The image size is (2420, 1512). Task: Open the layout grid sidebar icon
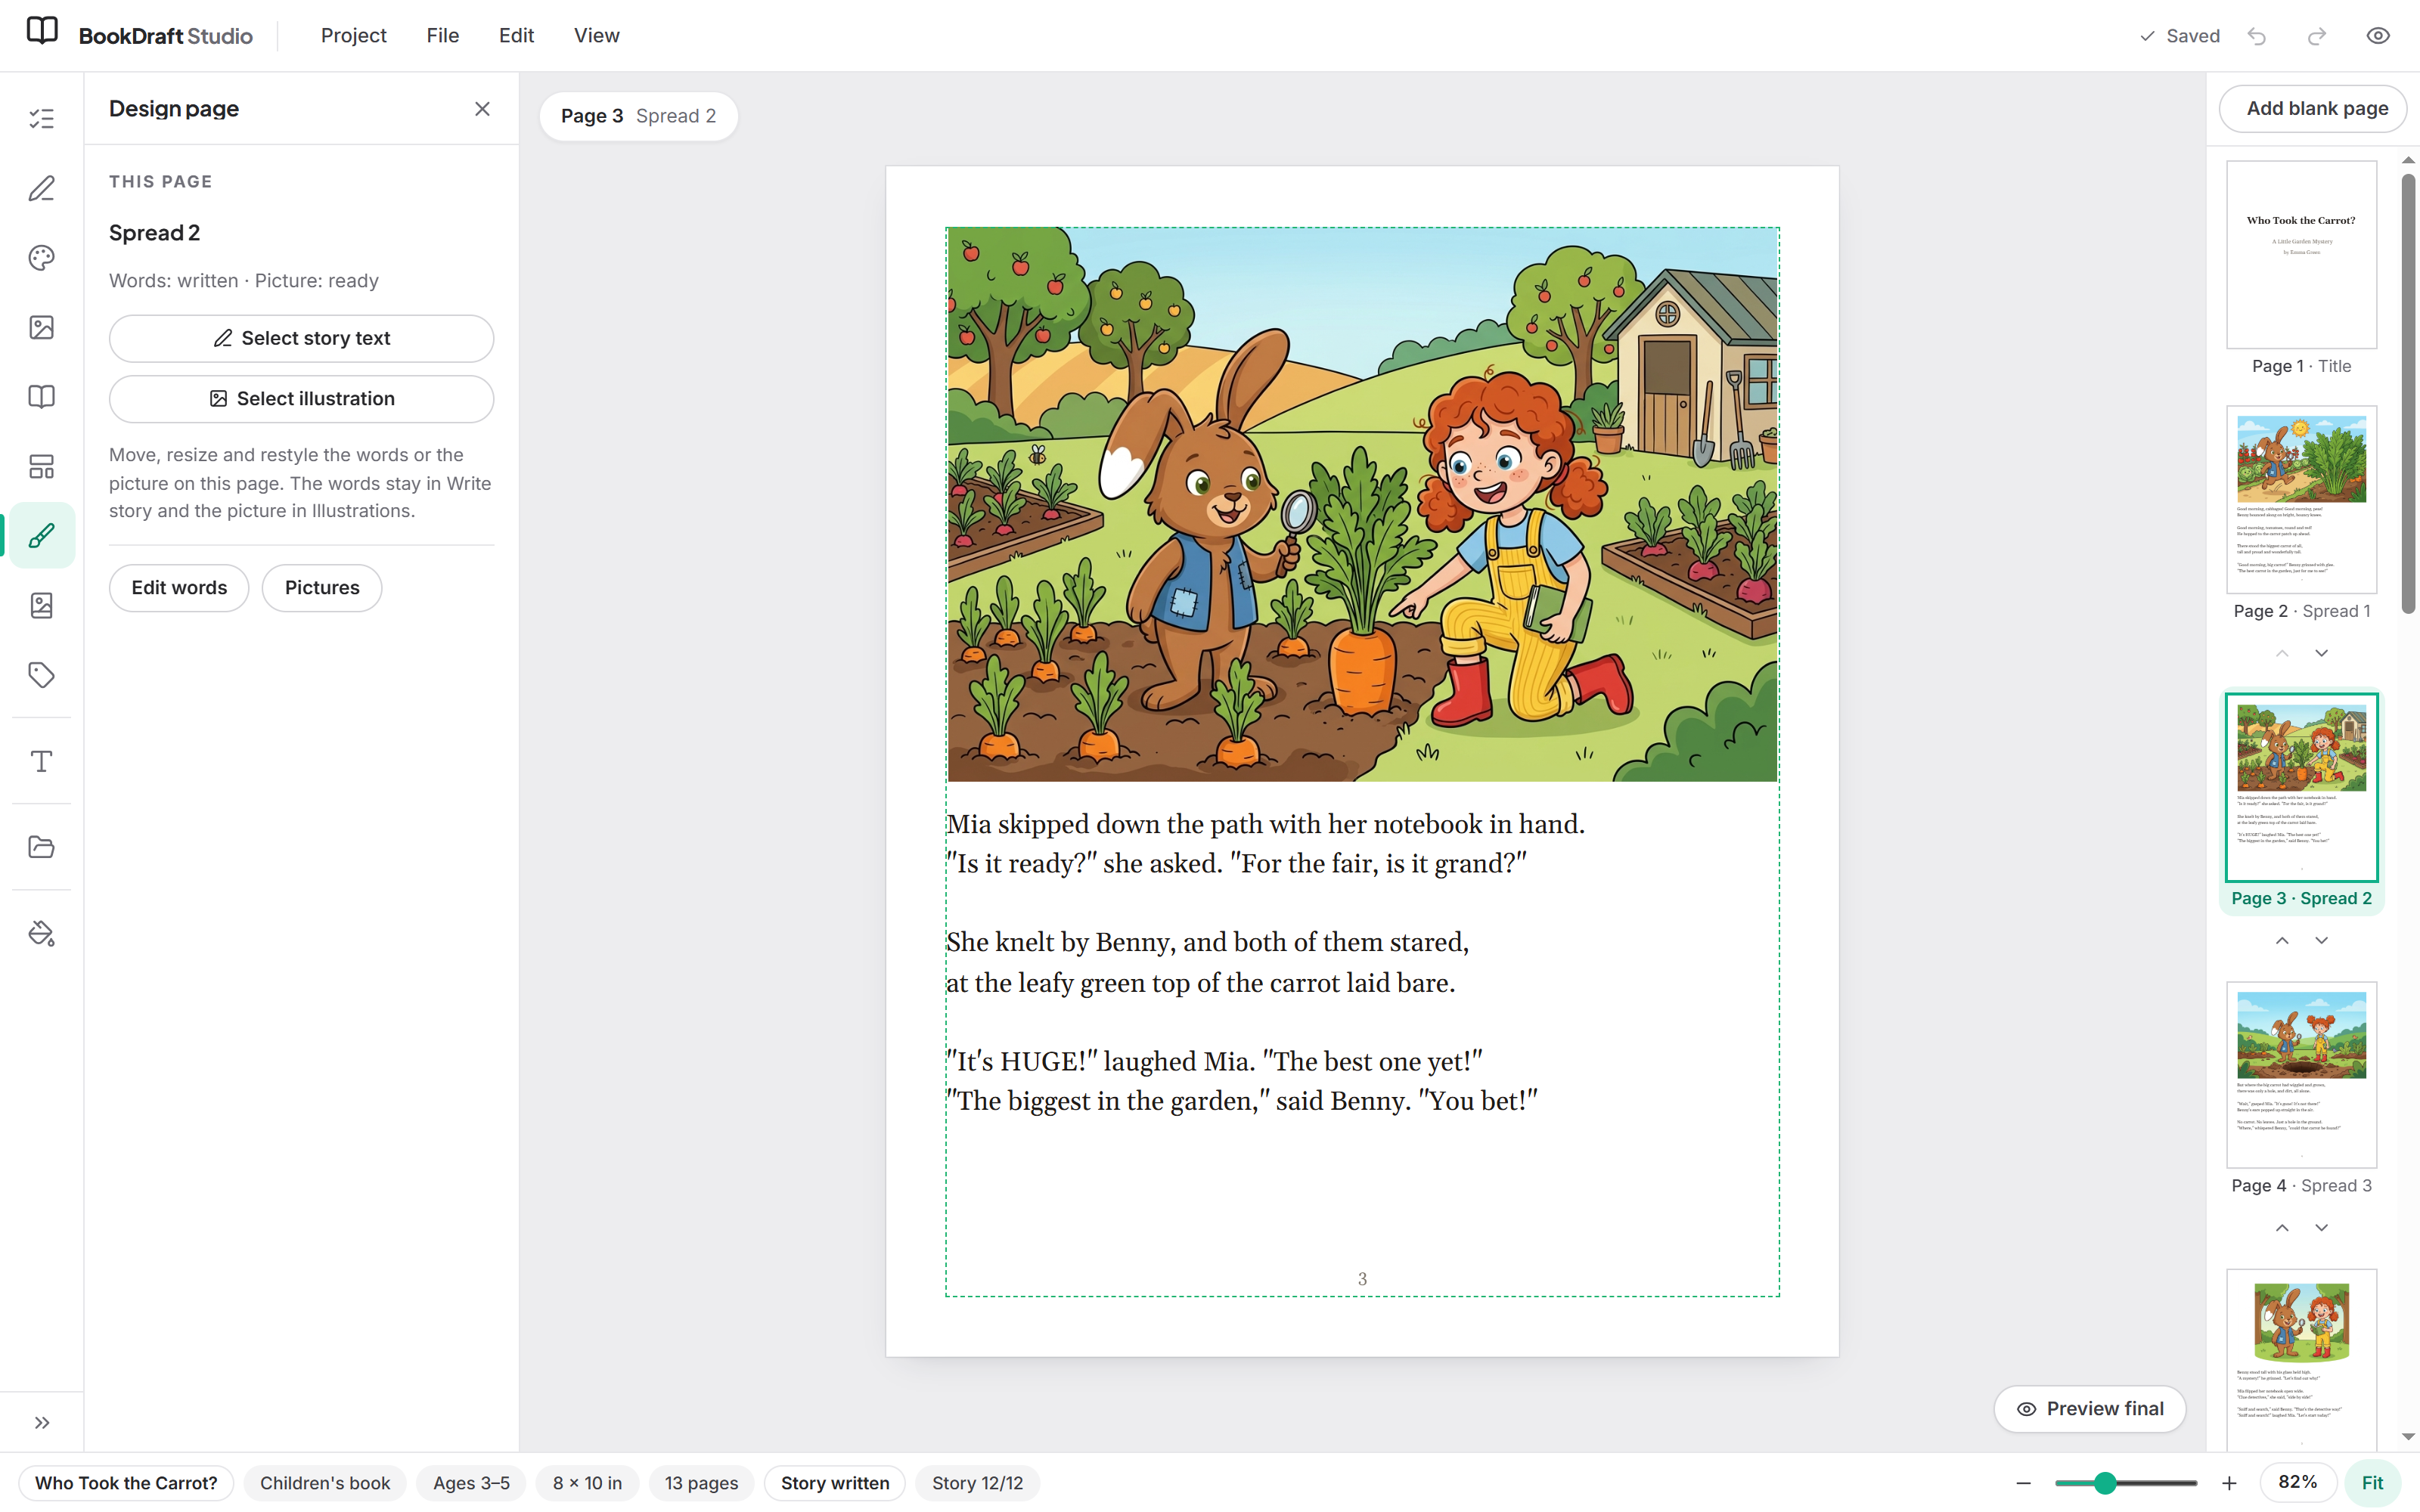(41, 466)
